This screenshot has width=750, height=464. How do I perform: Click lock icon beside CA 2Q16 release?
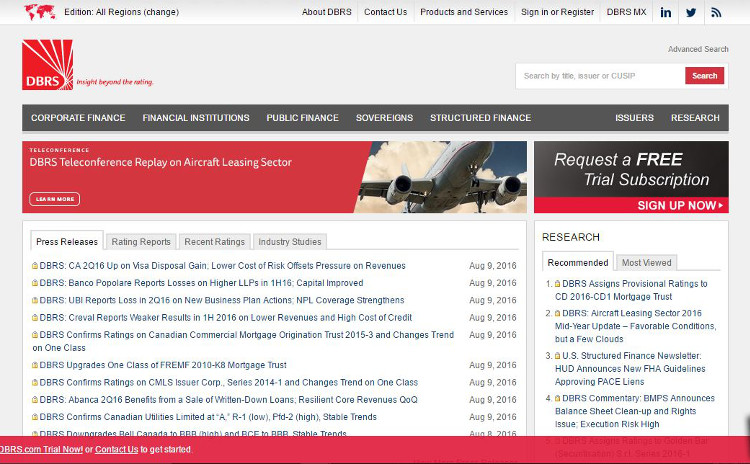click(35, 265)
